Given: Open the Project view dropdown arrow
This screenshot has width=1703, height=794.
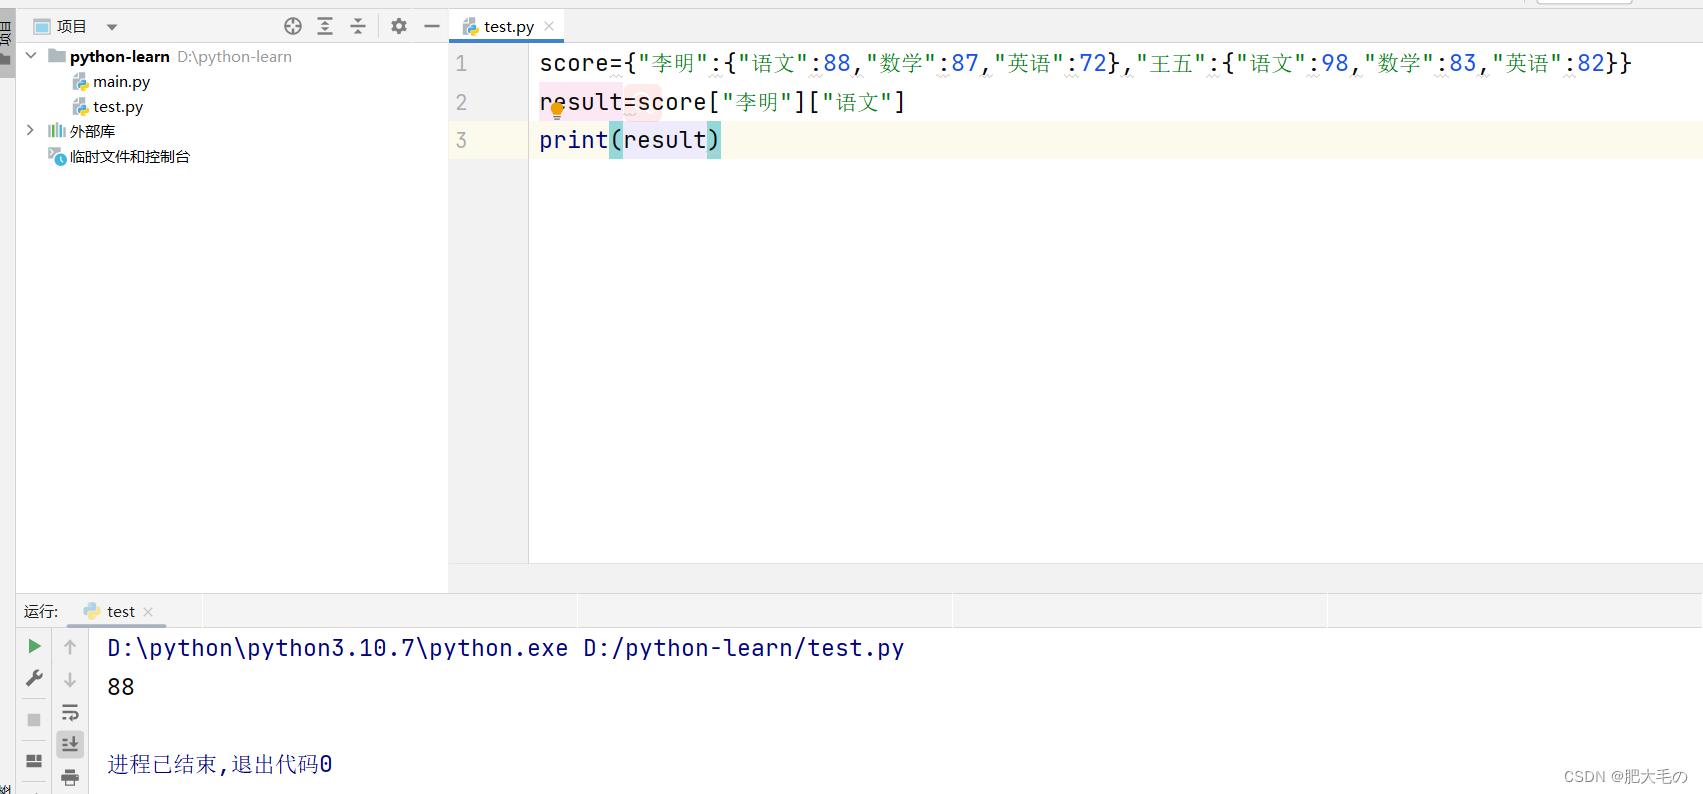Looking at the screenshot, I should tap(112, 27).
